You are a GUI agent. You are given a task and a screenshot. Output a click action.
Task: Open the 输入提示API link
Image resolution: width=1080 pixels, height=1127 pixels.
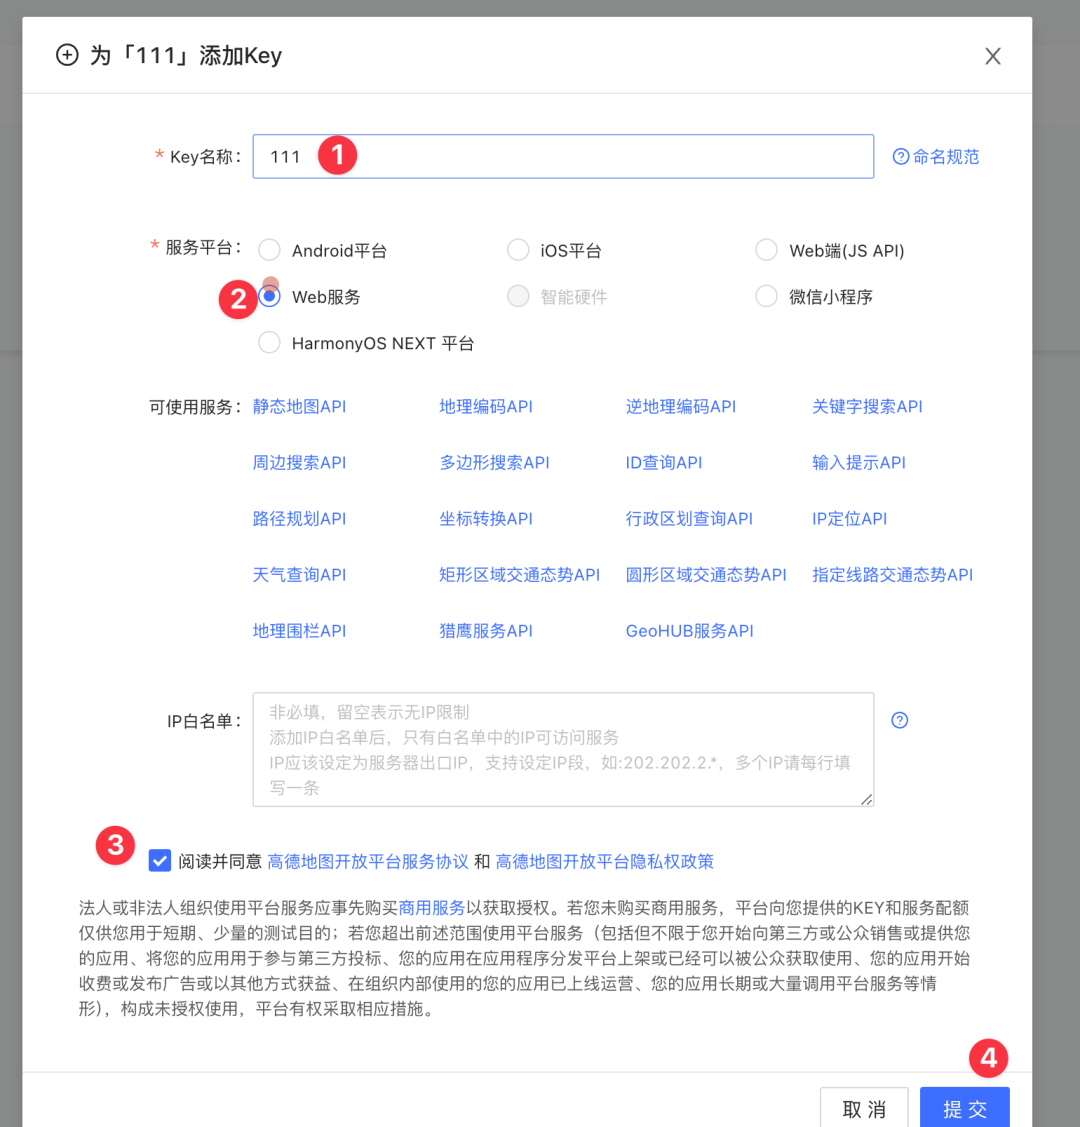click(x=859, y=463)
